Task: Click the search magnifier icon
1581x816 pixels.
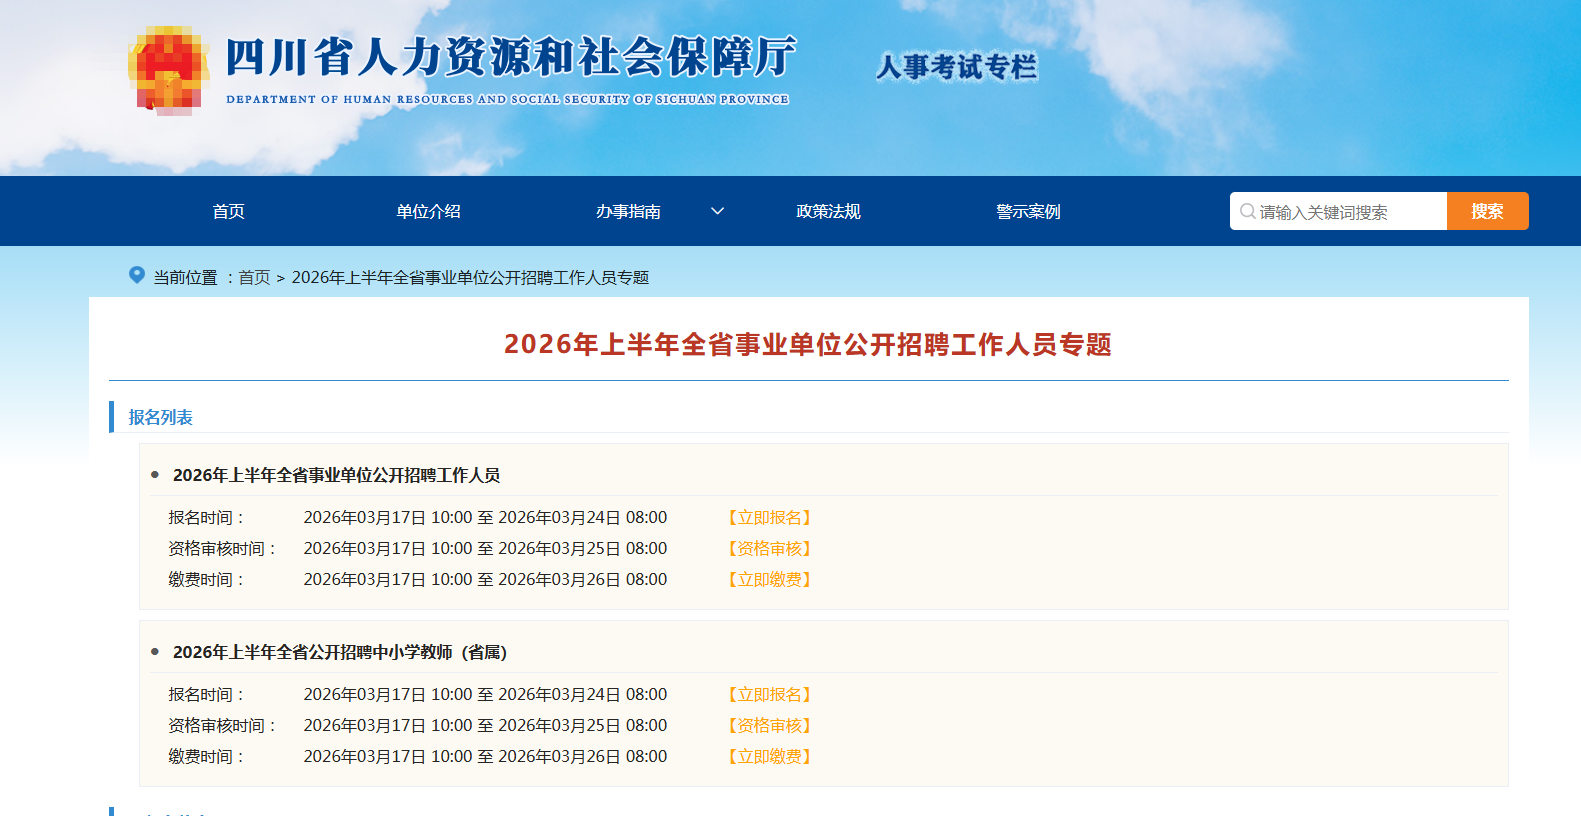Action: click(1247, 211)
